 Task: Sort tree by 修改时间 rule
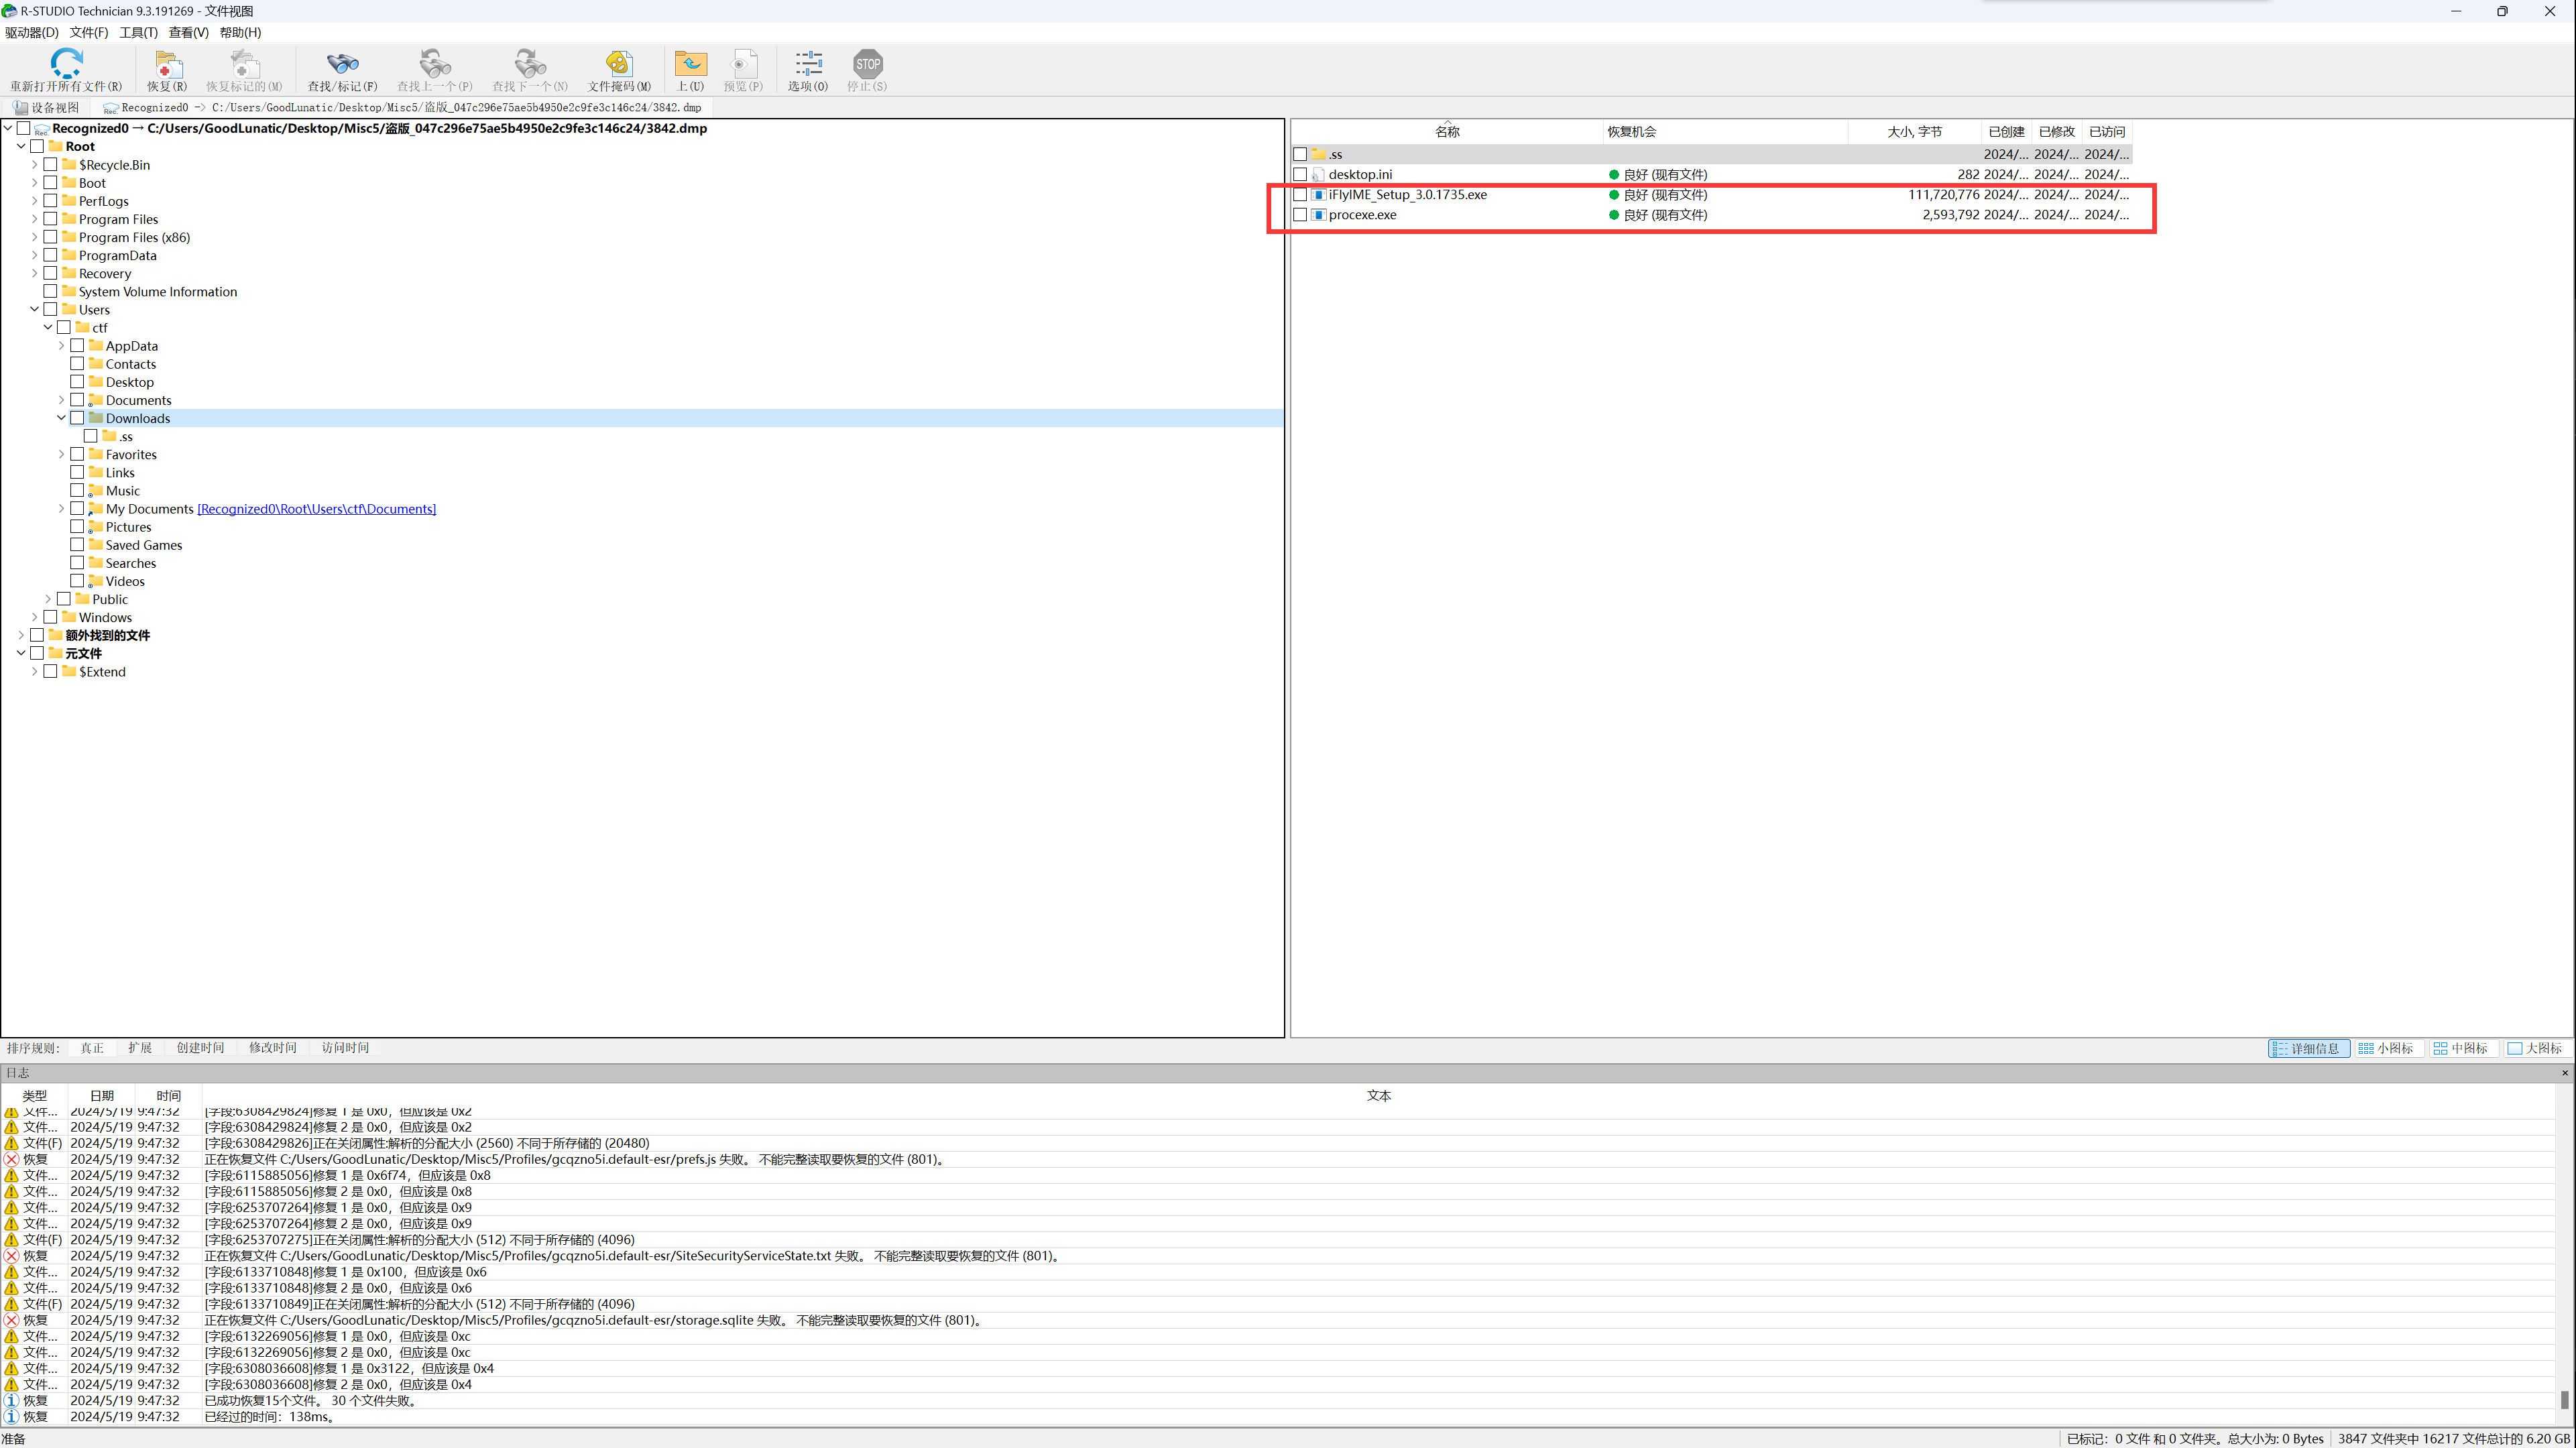(273, 1048)
